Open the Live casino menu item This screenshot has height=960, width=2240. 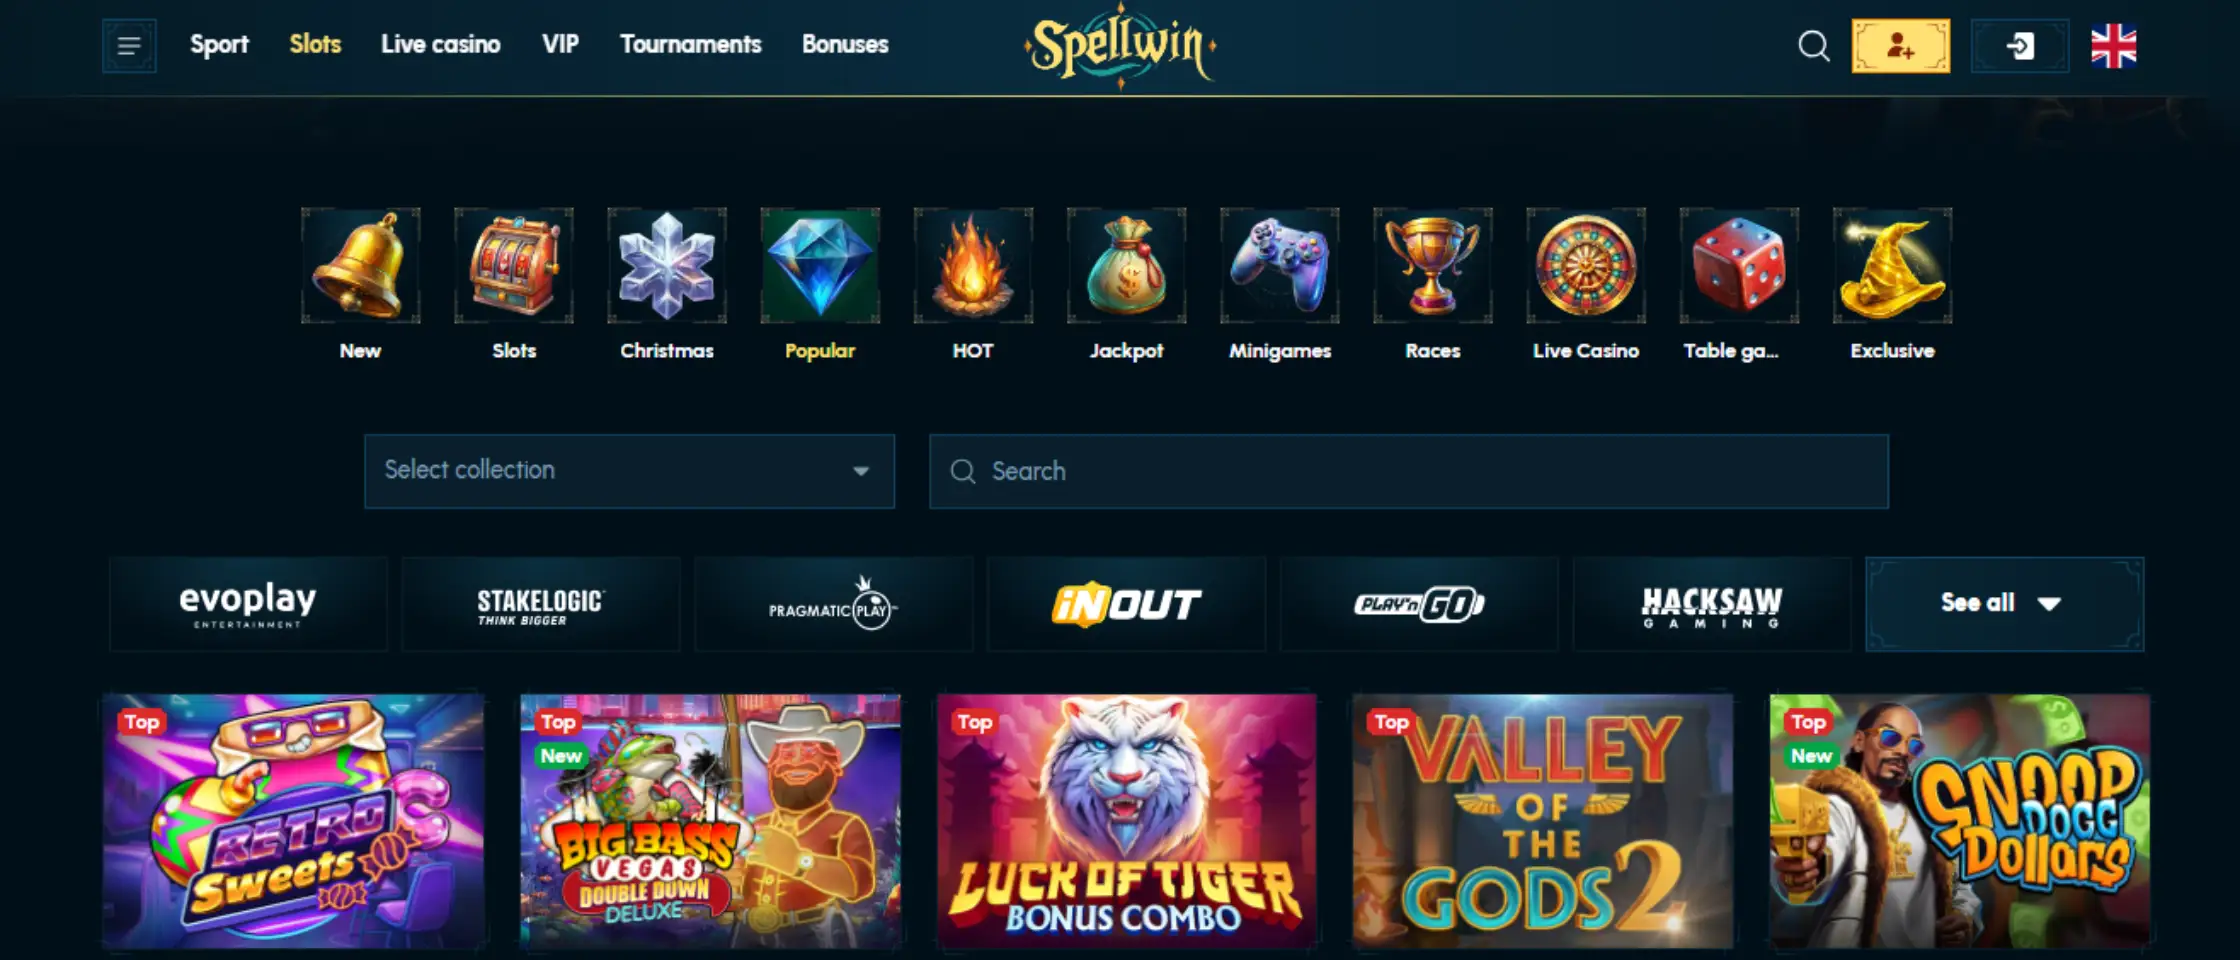pyautogui.click(x=440, y=44)
